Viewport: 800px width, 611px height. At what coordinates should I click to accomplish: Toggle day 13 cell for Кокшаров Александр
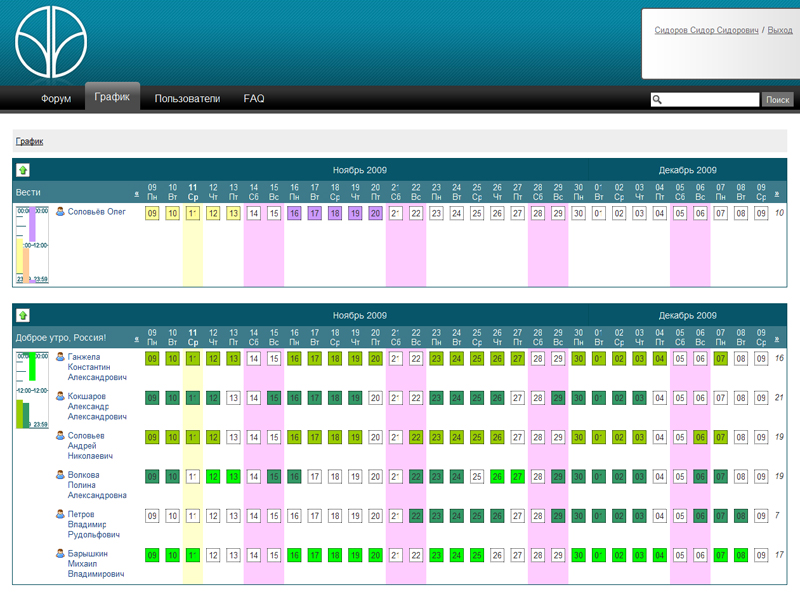233,398
